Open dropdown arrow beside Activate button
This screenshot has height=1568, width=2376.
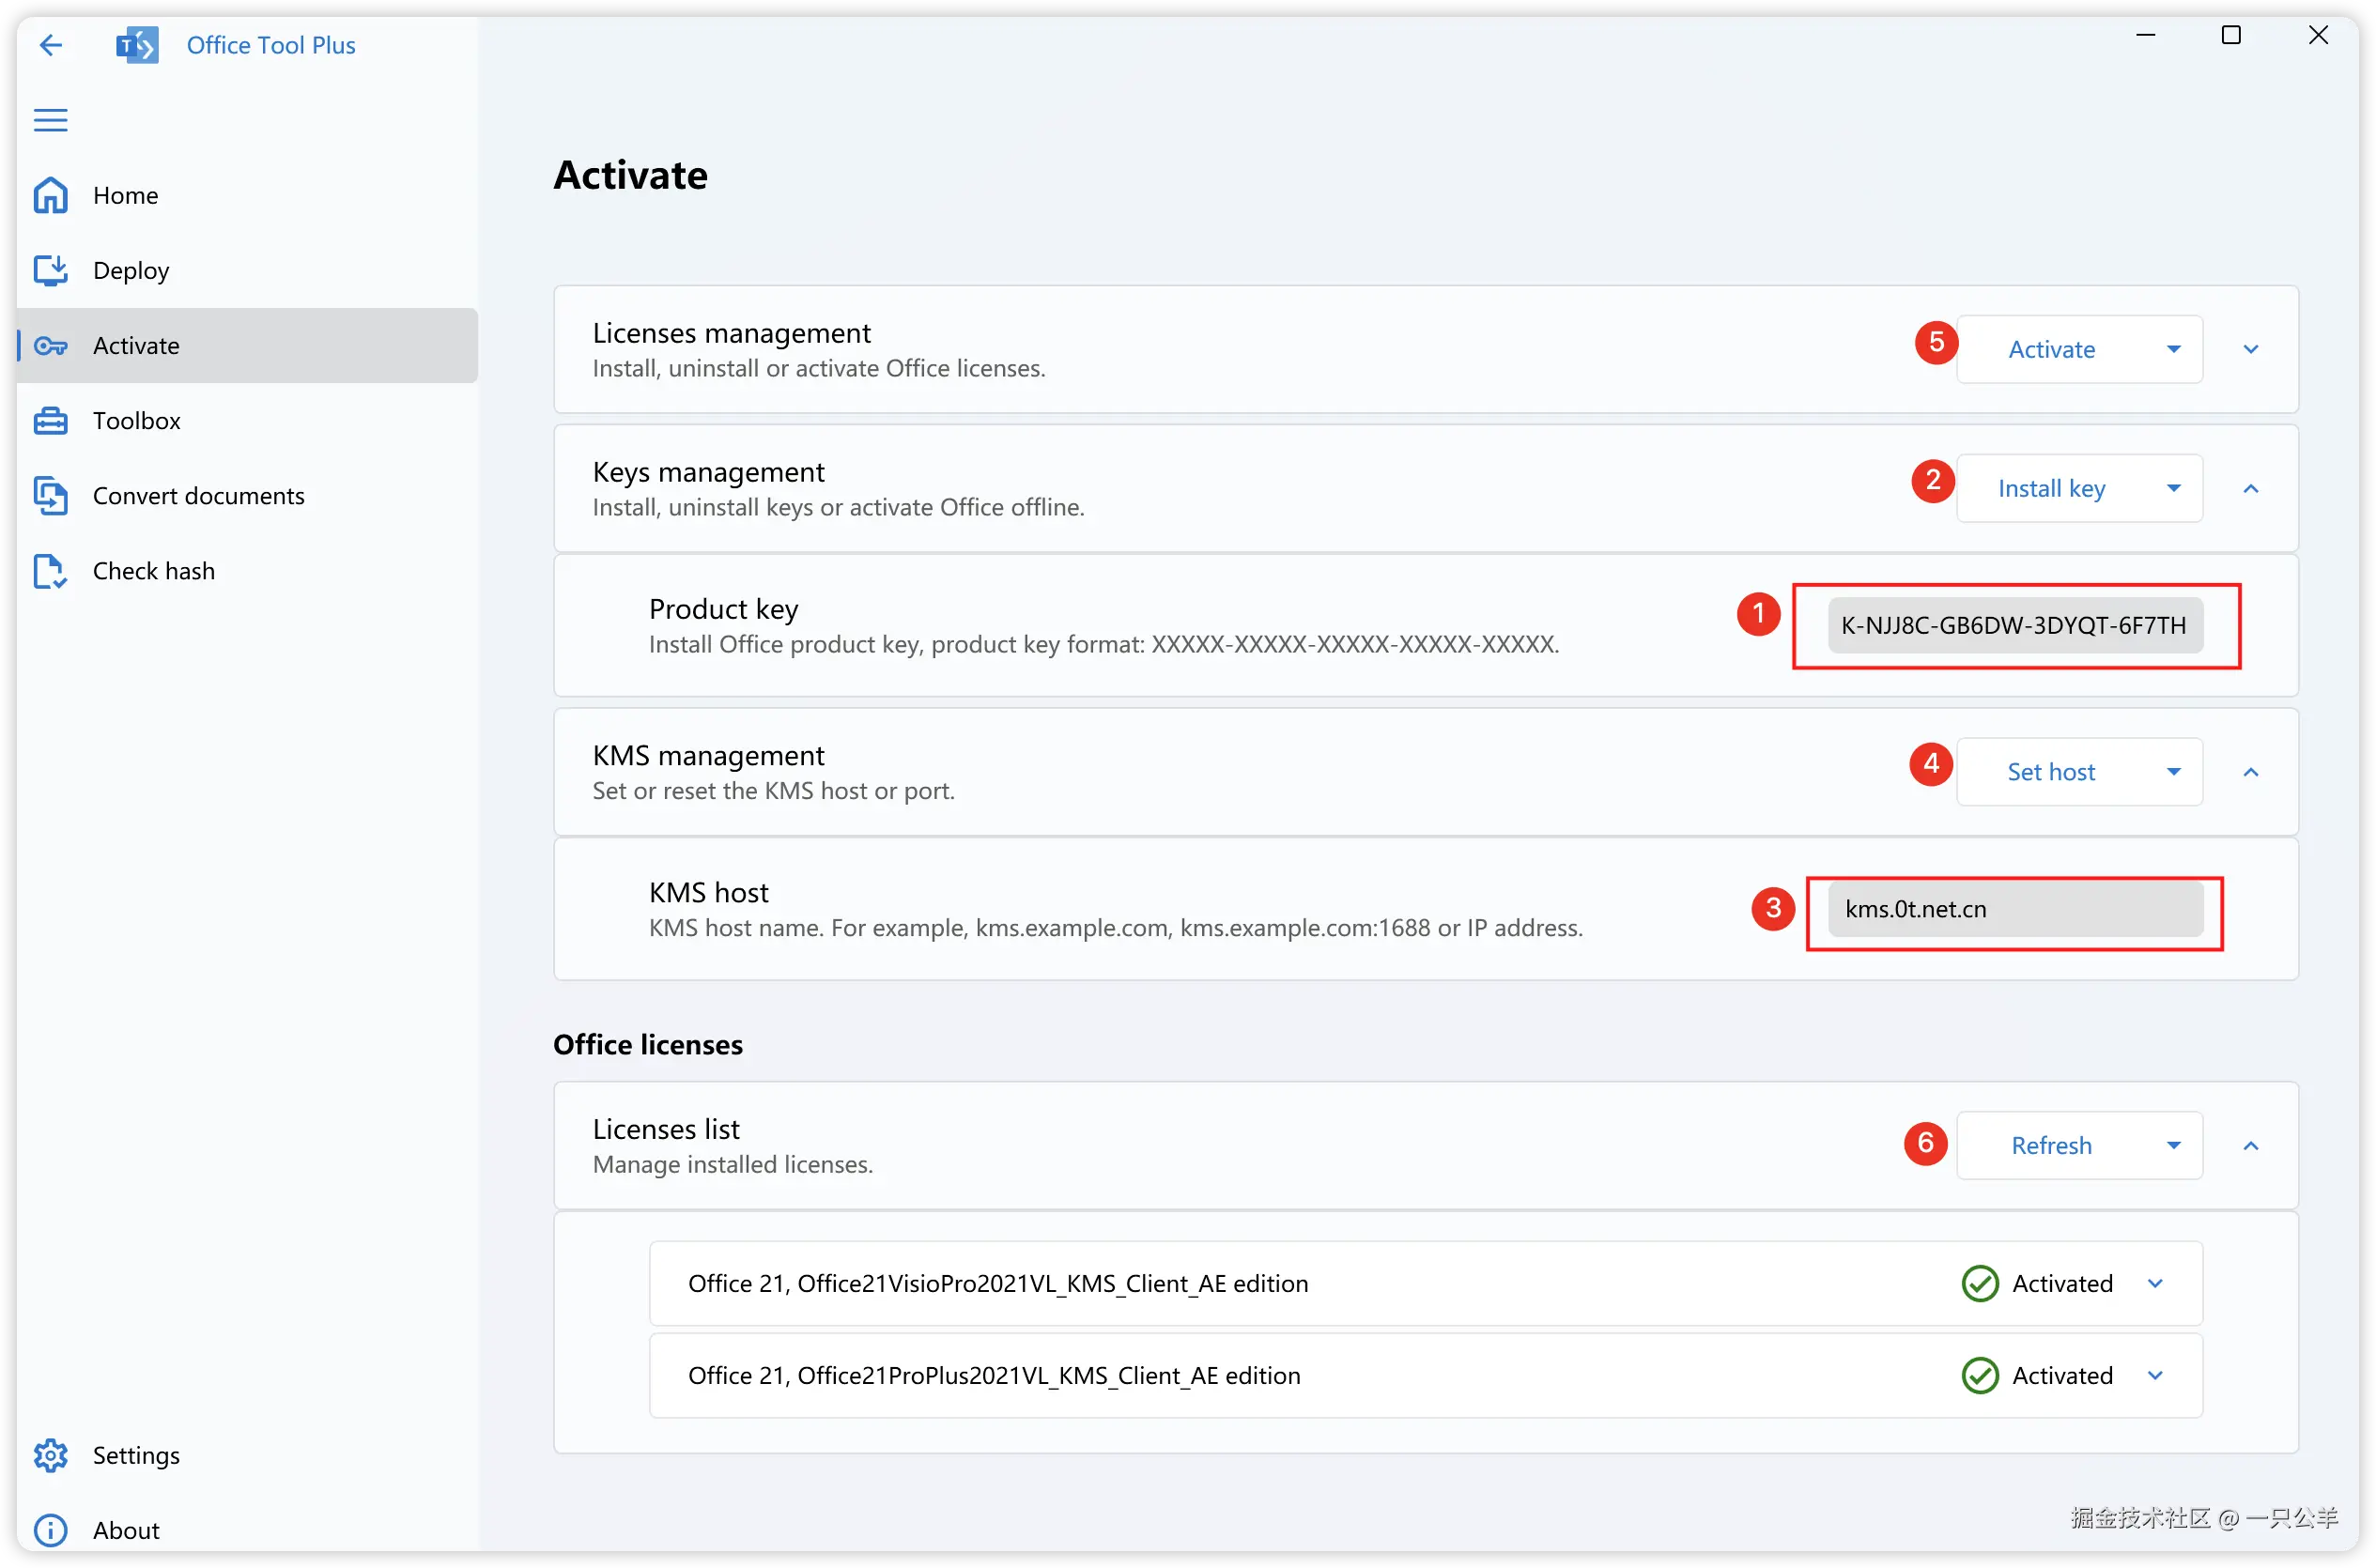click(2173, 349)
